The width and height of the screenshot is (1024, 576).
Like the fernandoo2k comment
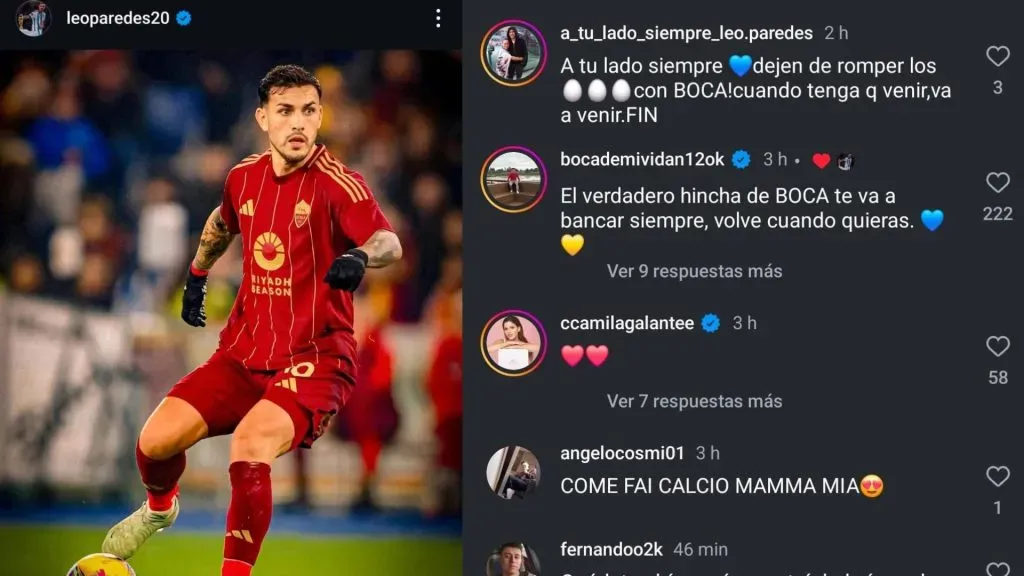(x=998, y=569)
